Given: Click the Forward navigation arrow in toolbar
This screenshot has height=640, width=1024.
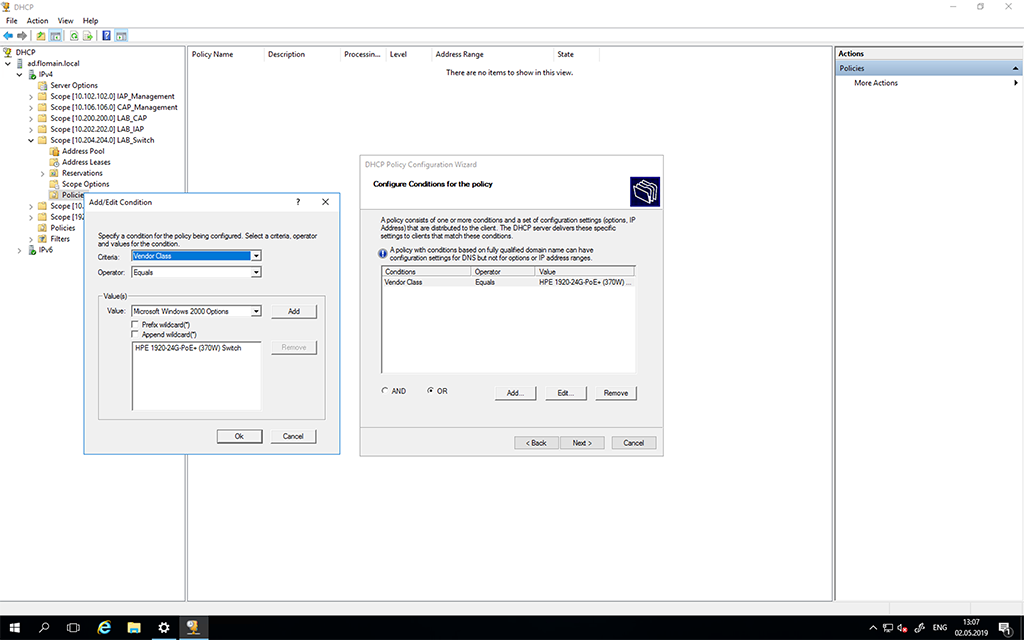Looking at the screenshot, I should pos(20,35).
